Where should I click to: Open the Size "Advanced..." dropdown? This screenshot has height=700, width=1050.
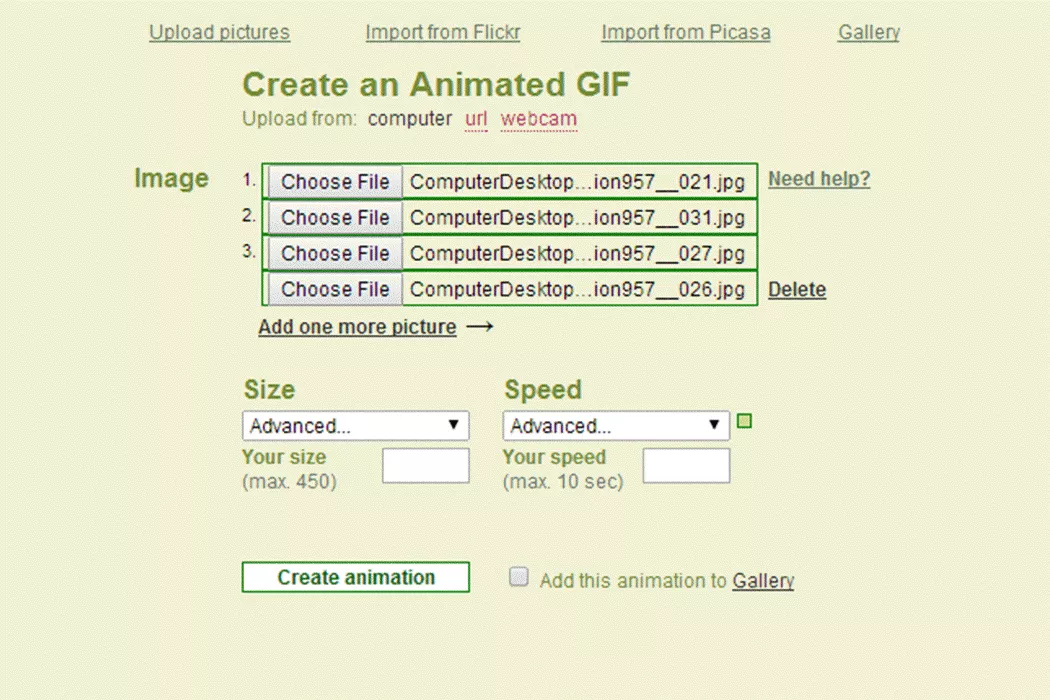355,425
